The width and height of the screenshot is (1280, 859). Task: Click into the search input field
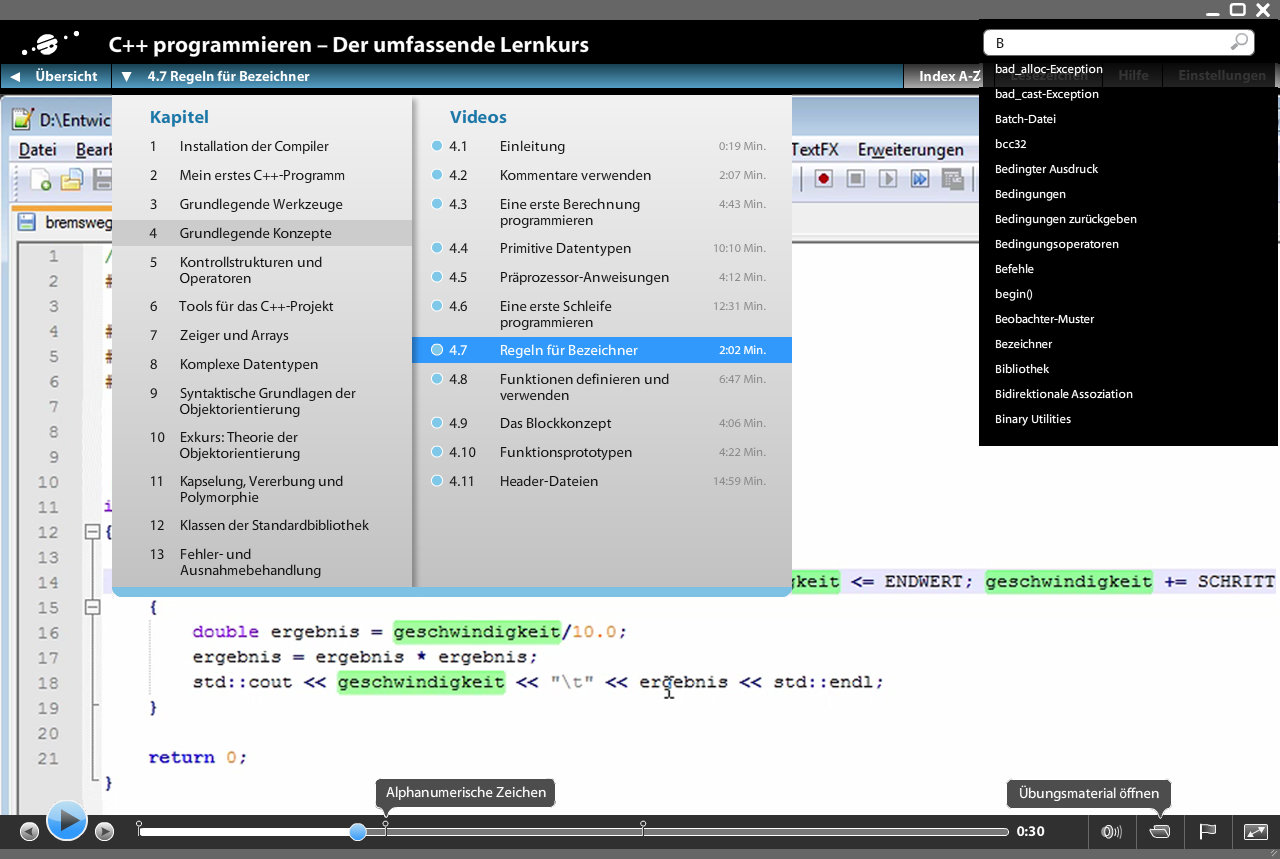pyautogui.click(x=1105, y=43)
